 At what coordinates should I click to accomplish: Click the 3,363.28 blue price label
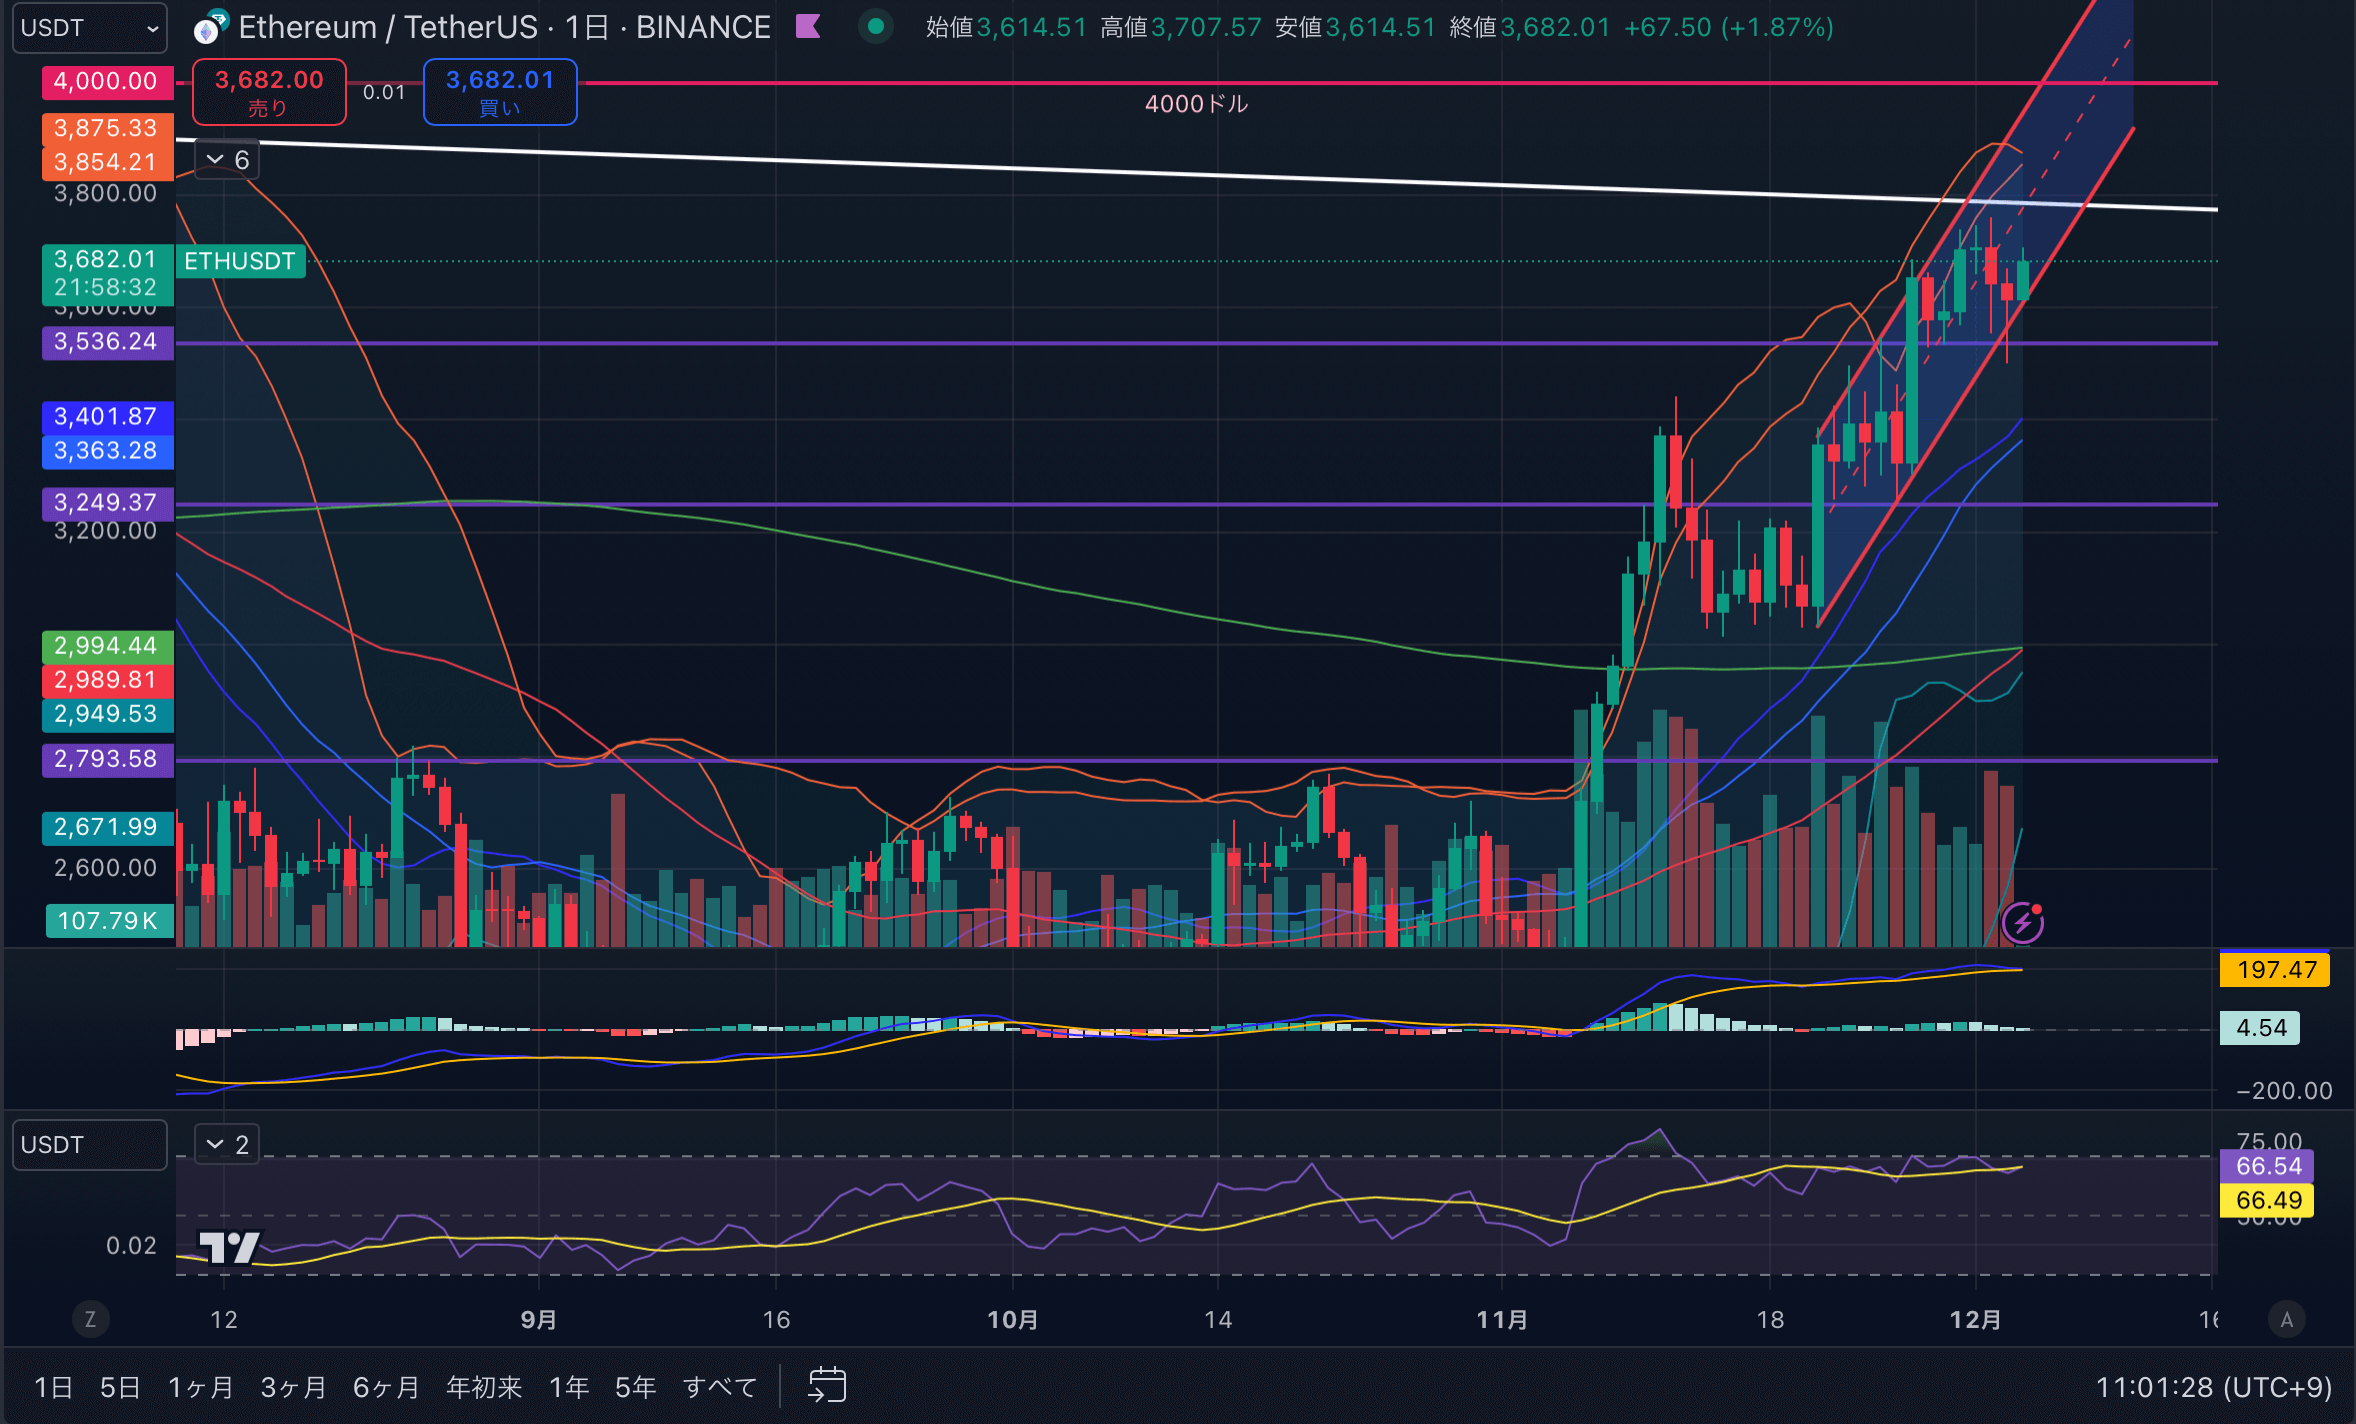point(107,451)
